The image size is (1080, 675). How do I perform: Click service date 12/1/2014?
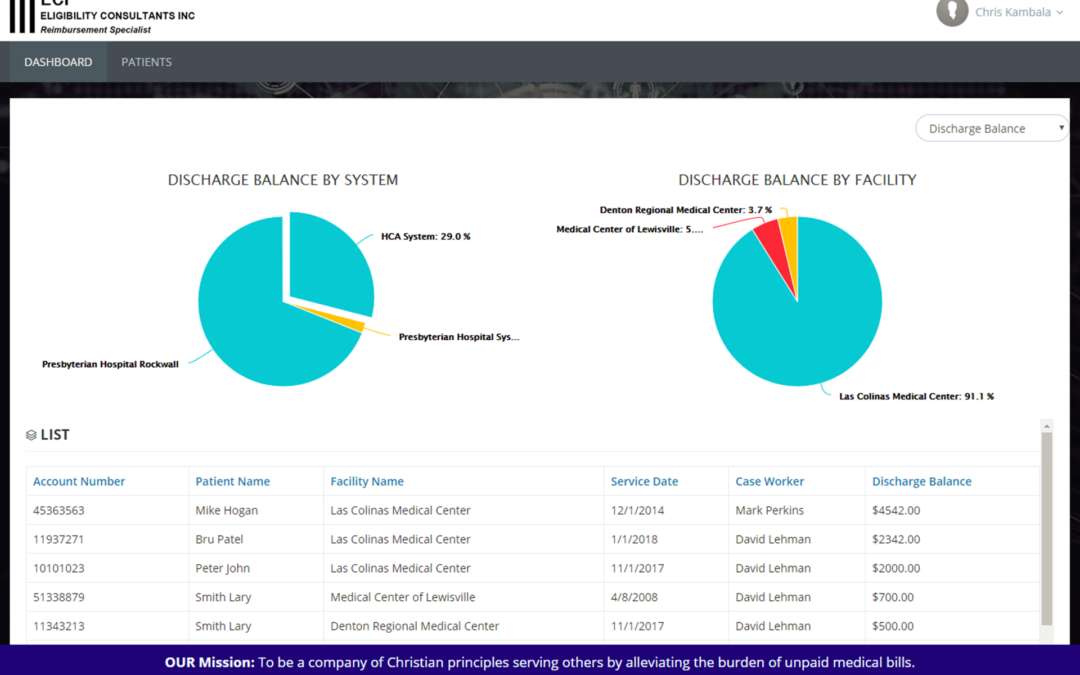(x=637, y=510)
